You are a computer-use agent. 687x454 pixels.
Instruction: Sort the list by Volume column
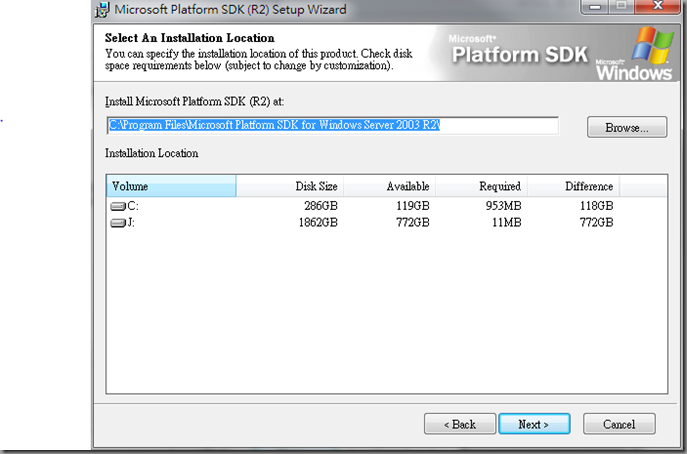(171, 186)
